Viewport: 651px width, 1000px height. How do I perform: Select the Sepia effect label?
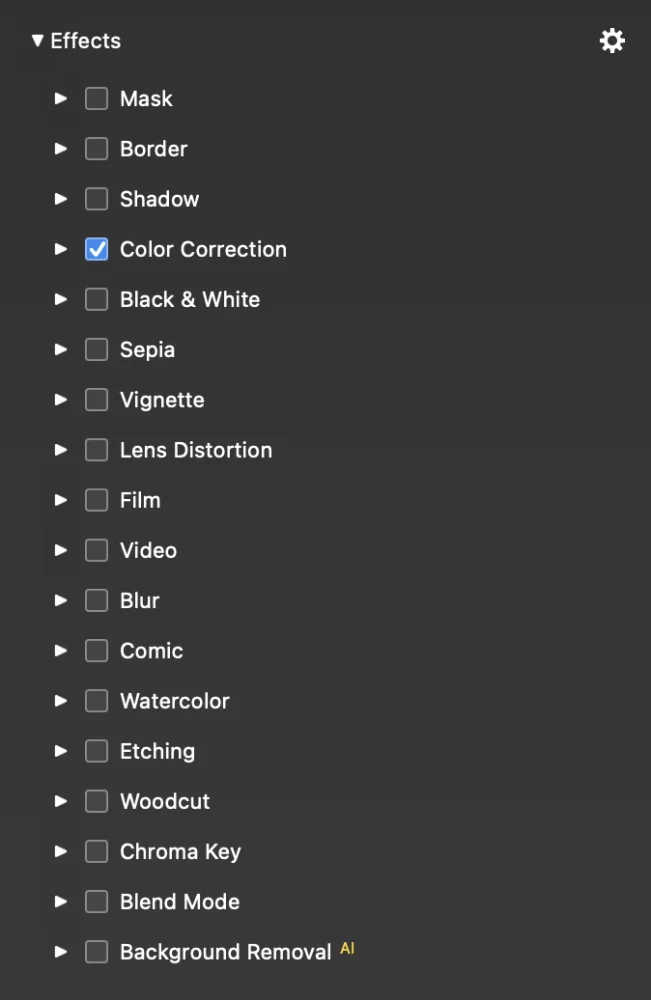click(147, 350)
